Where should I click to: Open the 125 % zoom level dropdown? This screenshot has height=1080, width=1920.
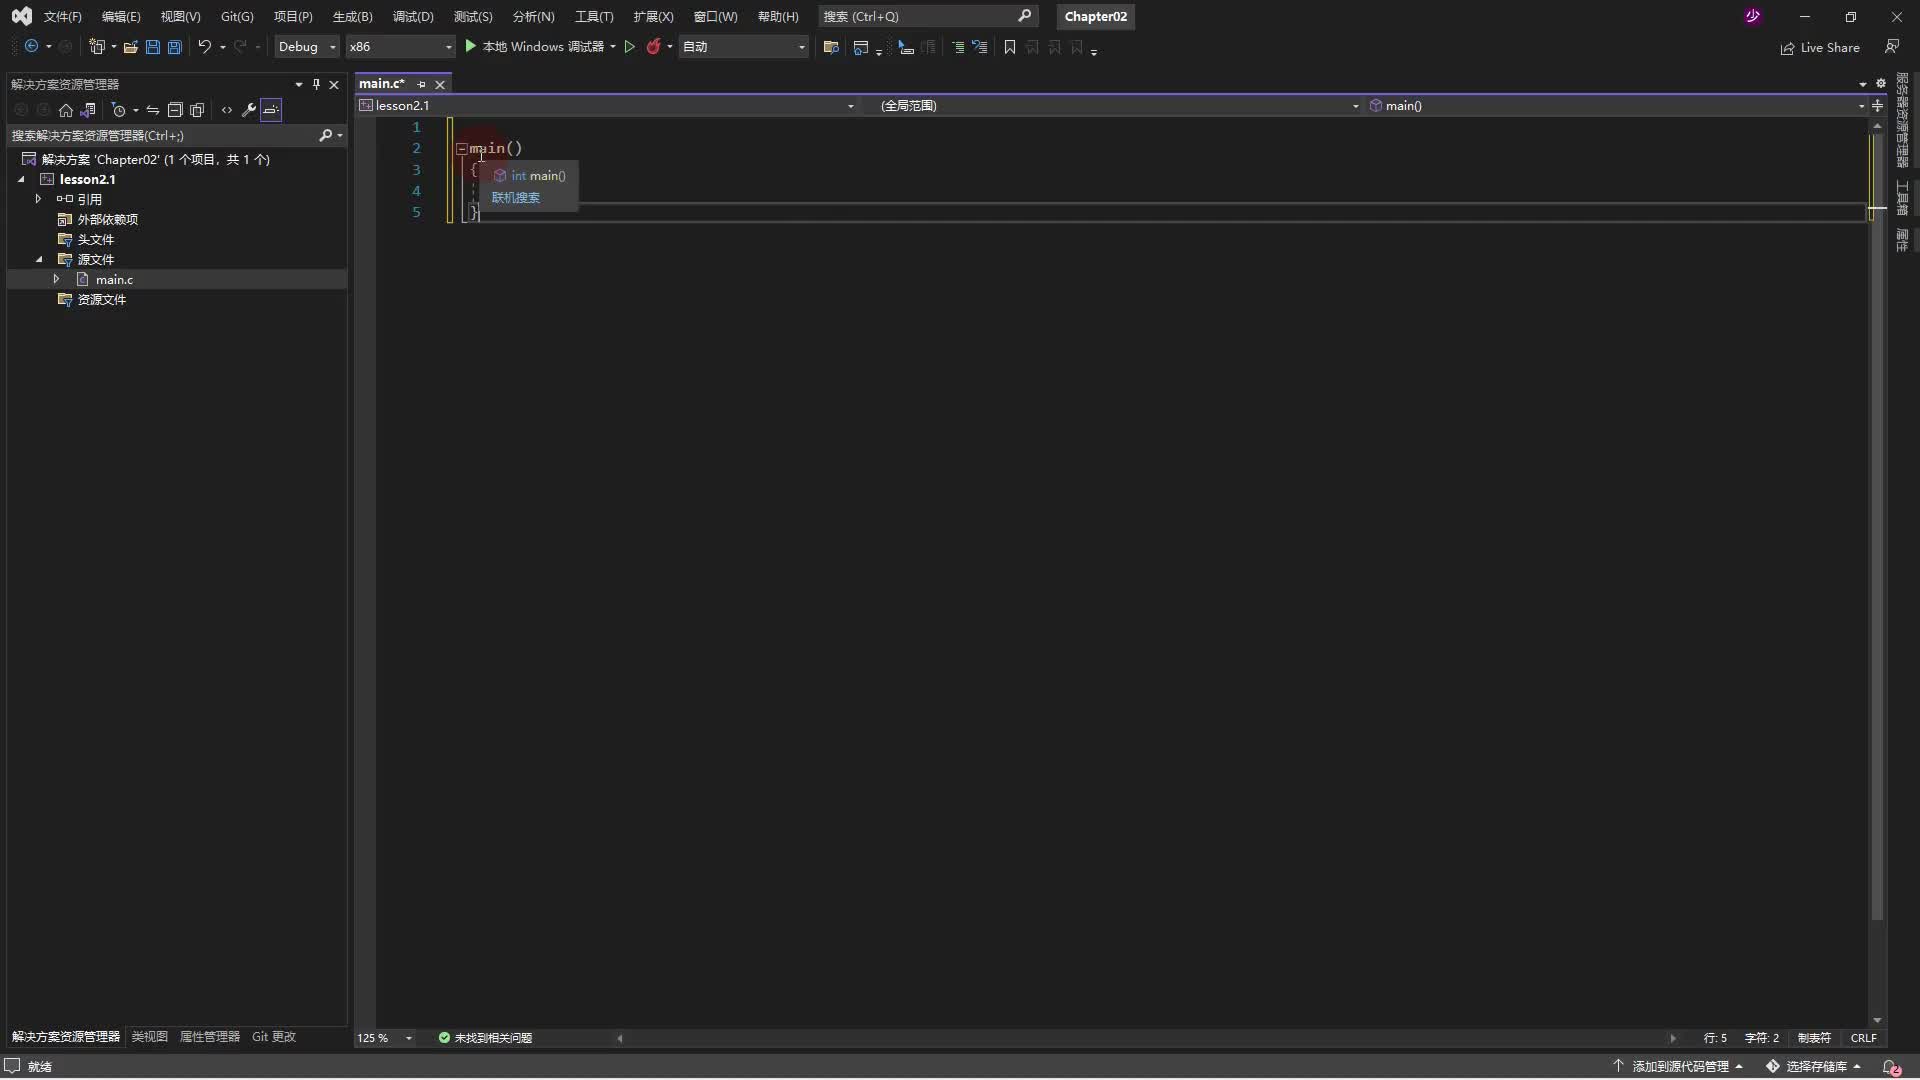point(385,1038)
